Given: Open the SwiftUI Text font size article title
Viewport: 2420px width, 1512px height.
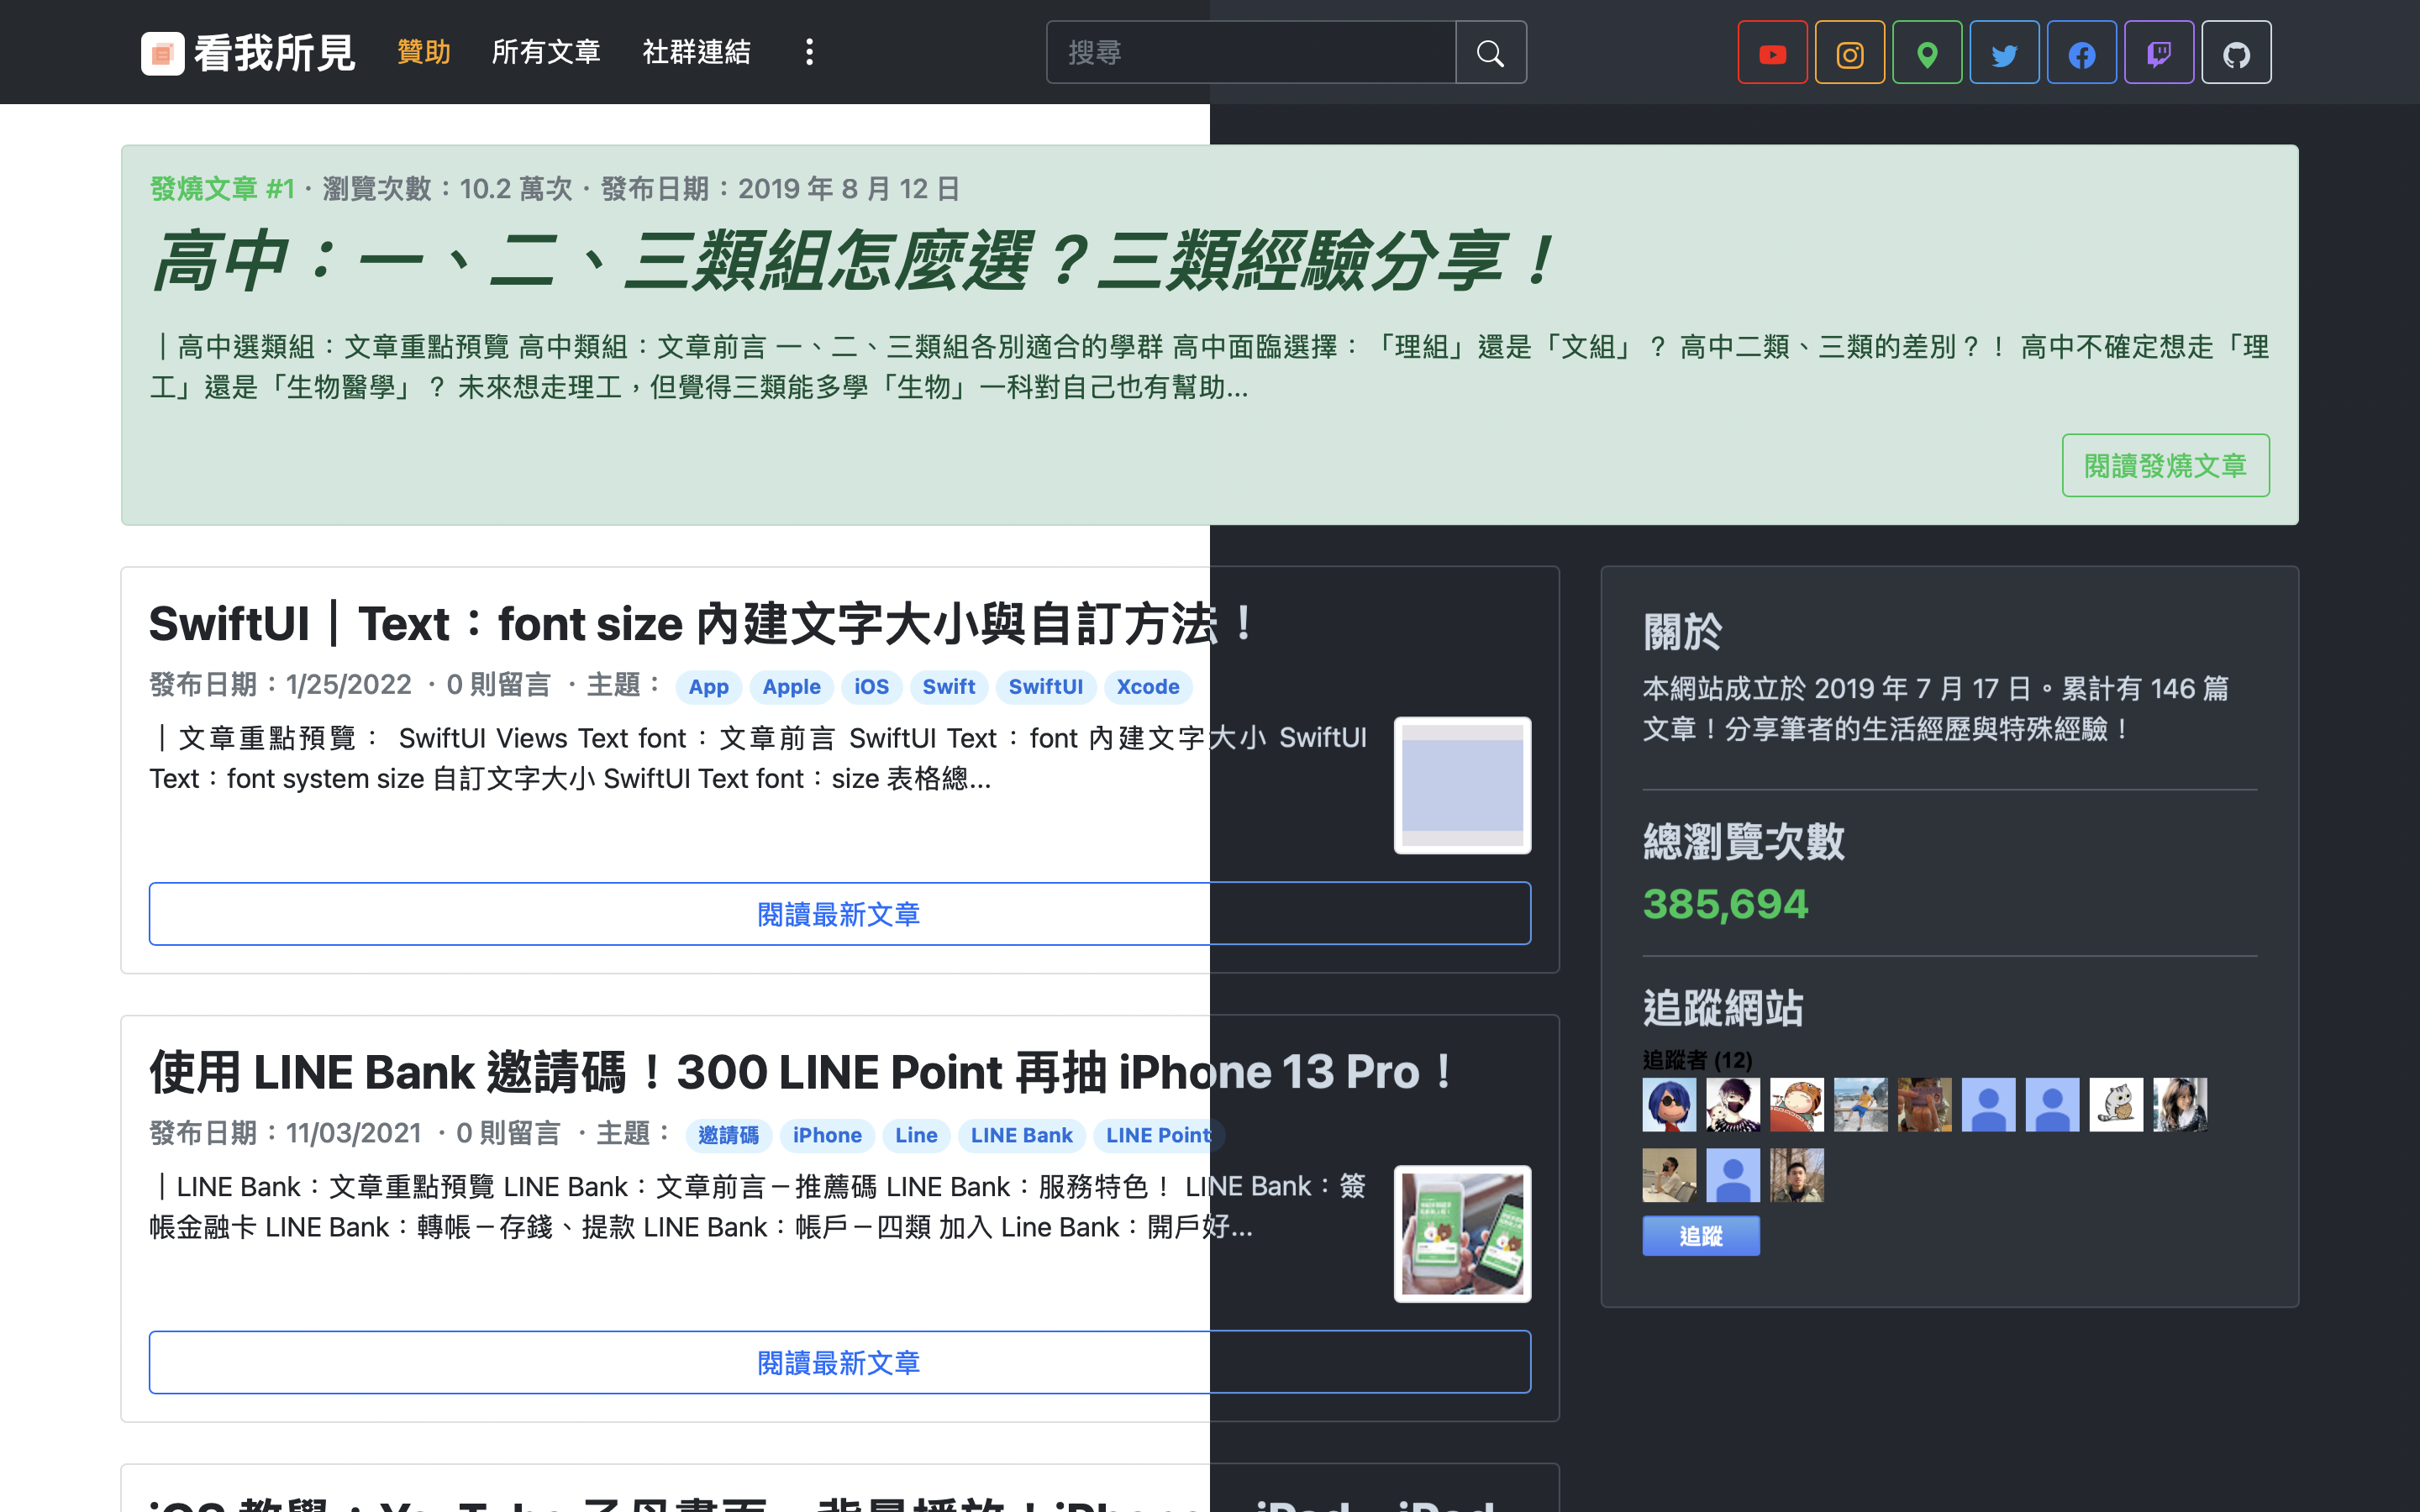Looking at the screenshot, I should tap(703, 624).
